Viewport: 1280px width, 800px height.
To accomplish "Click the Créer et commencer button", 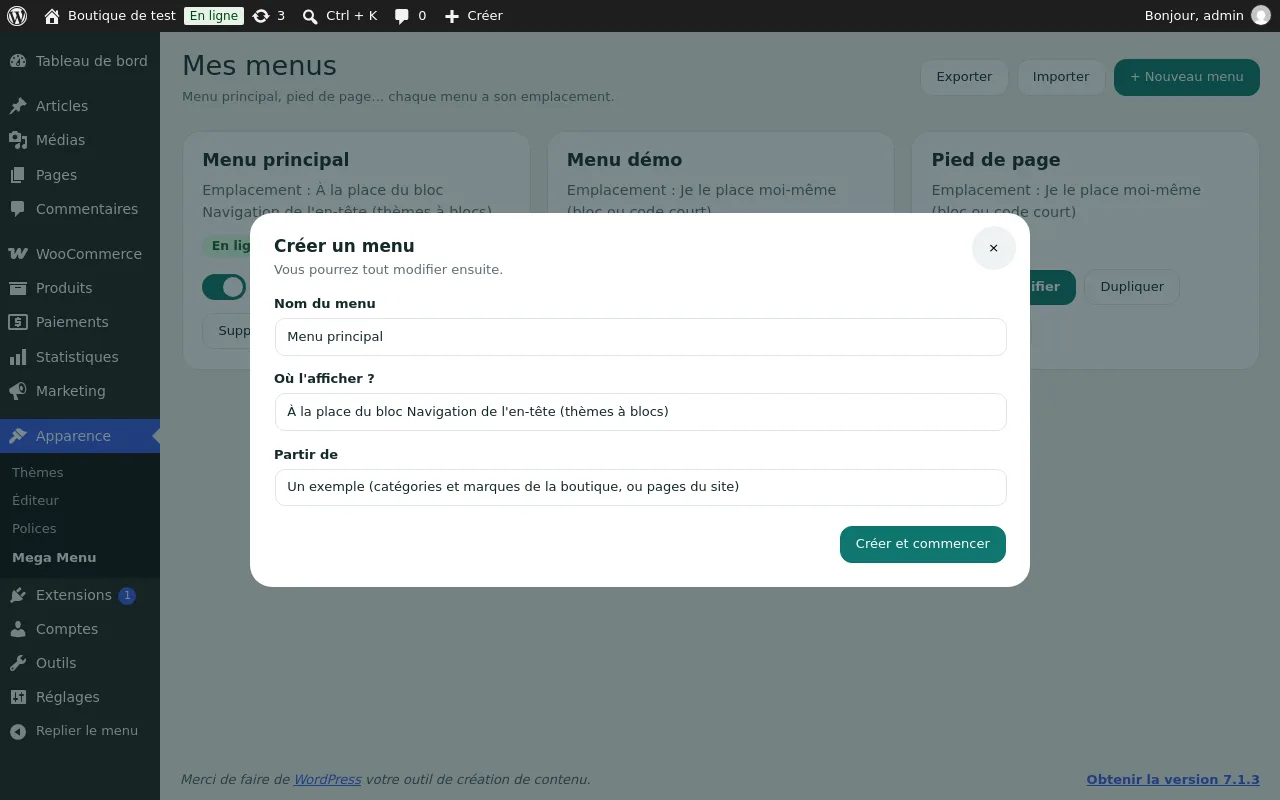I will coord(923,544).
